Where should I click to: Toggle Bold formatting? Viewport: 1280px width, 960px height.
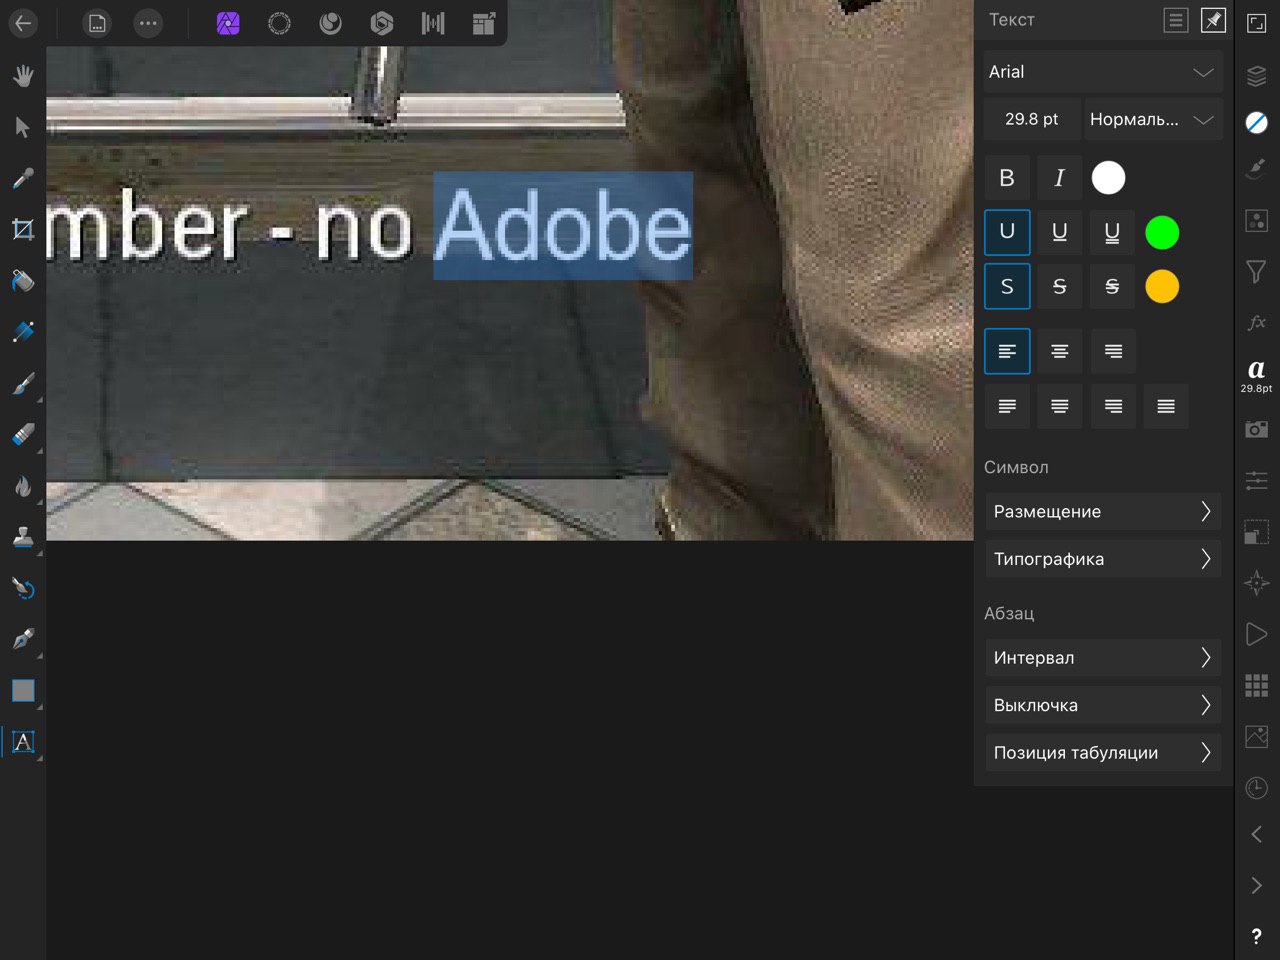tap(1007, 178)
